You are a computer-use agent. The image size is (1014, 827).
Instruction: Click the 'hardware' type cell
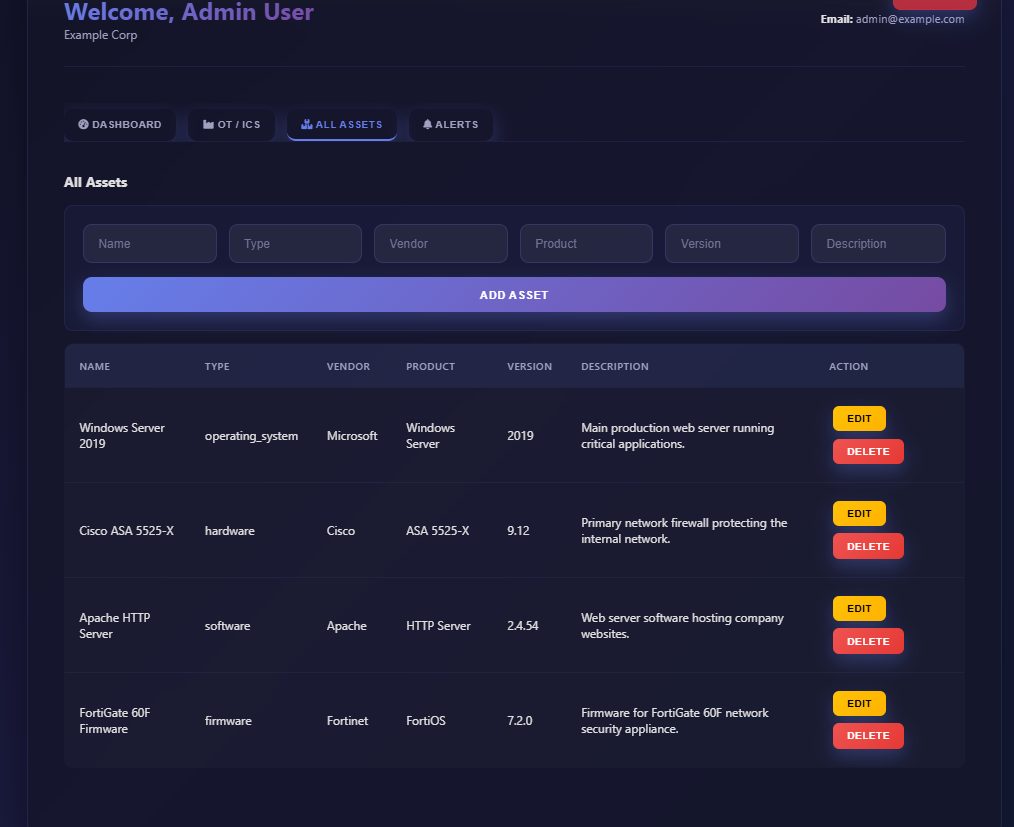230,531
